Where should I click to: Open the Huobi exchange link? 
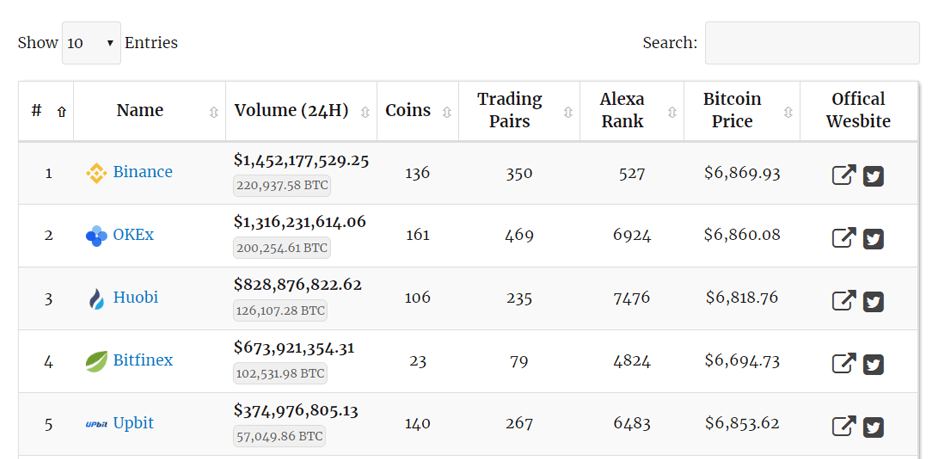pyautogui.click(x=135, y=298)
